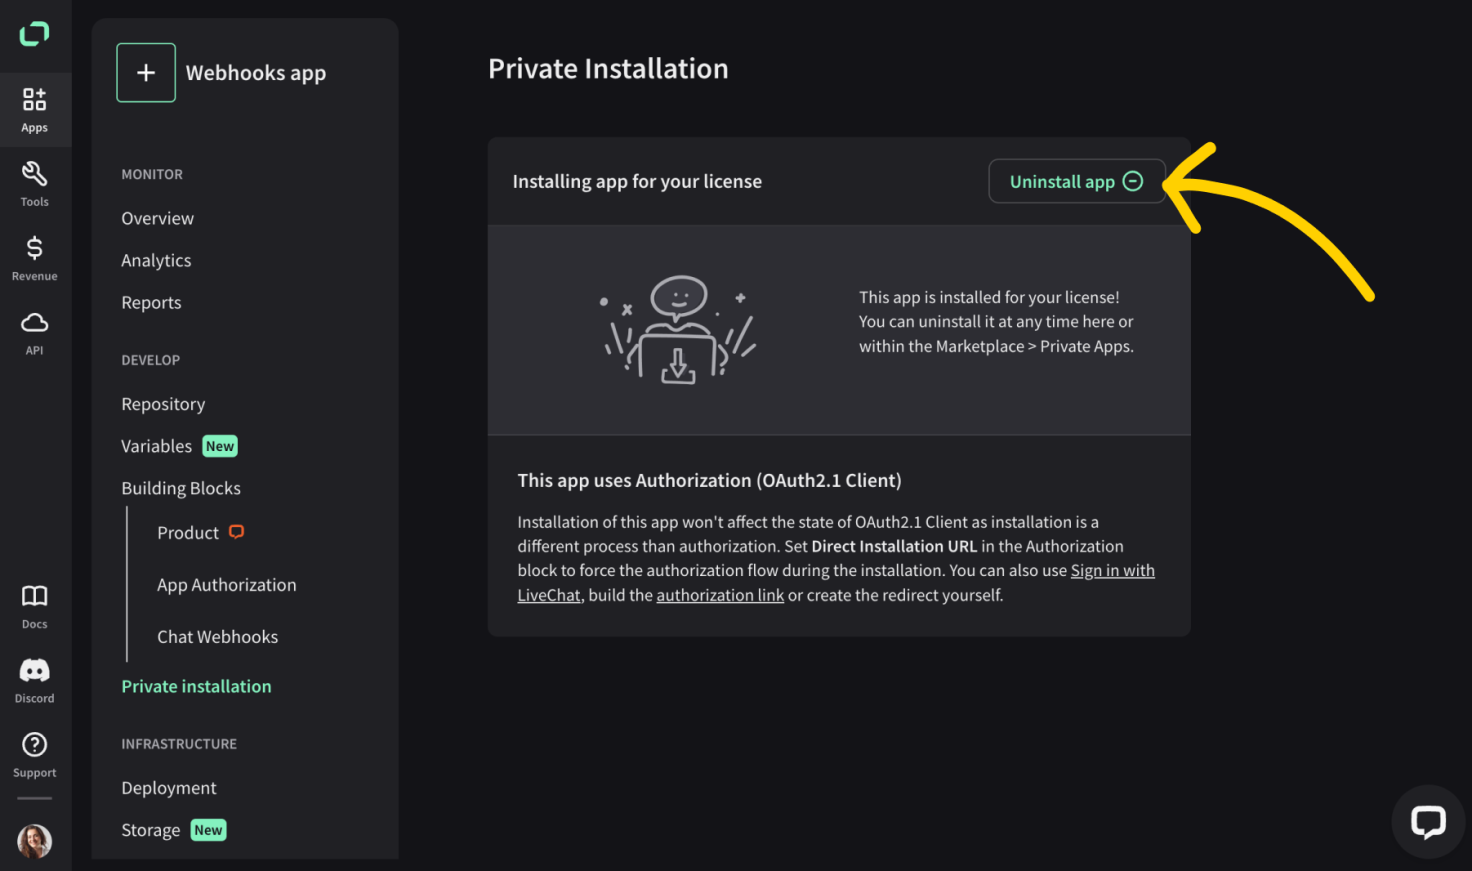Open the Apps section in sidebar
The height and width of the screenshot is (871, 1472).
(35, 110)
